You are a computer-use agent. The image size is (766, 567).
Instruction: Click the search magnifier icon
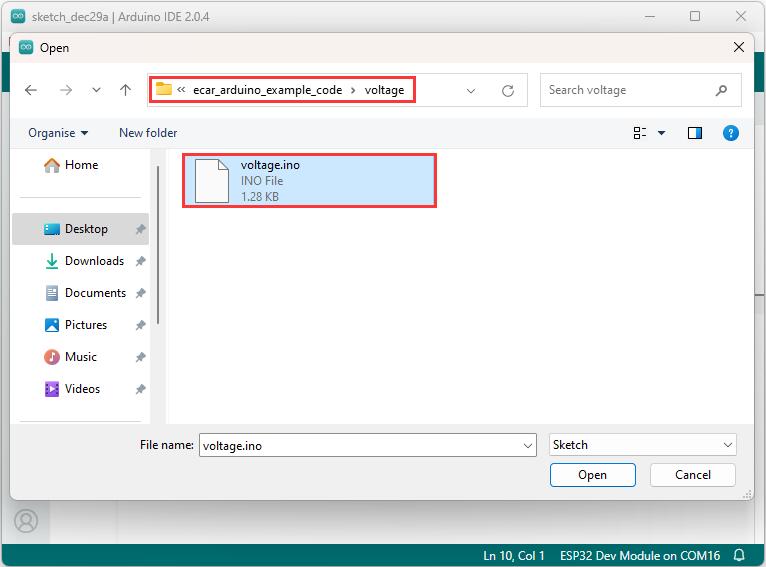coord(721,90)
